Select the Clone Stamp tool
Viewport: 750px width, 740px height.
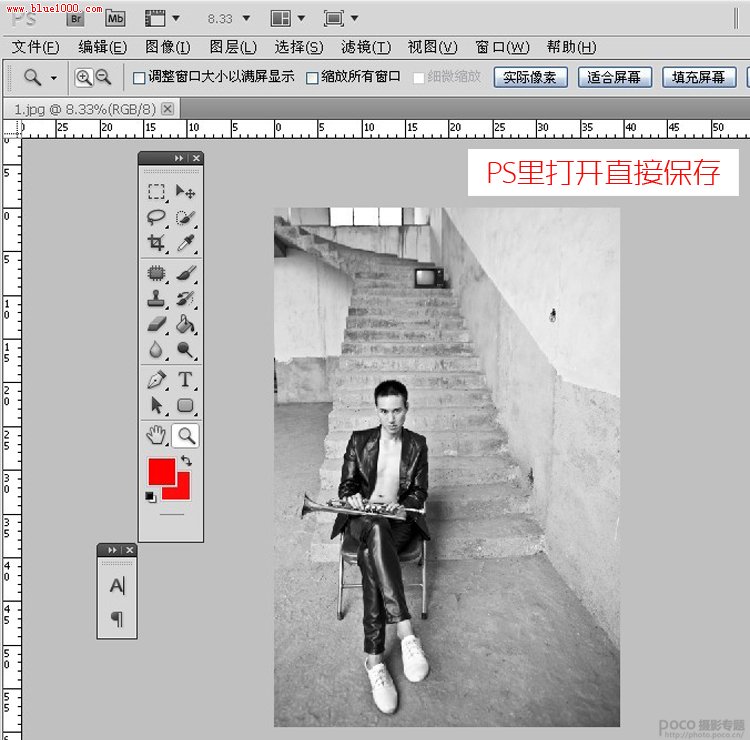tap(156, 299)
